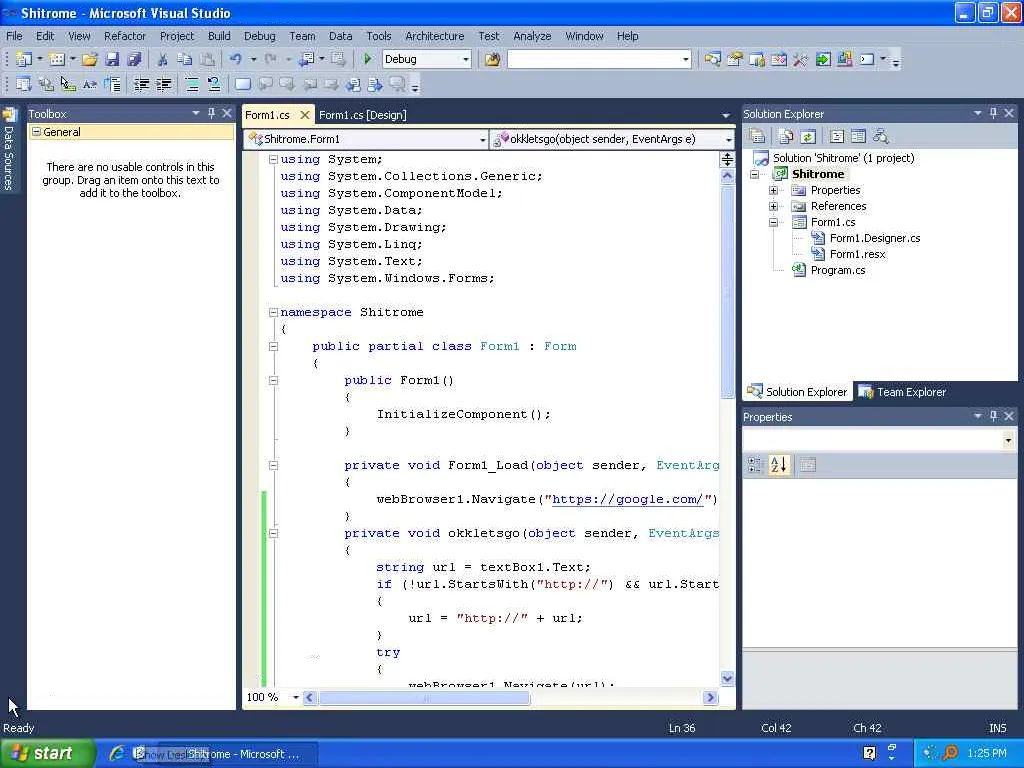
Task: Click View Class Diagram icon in Solution Explorer
Action: (880, 137)
